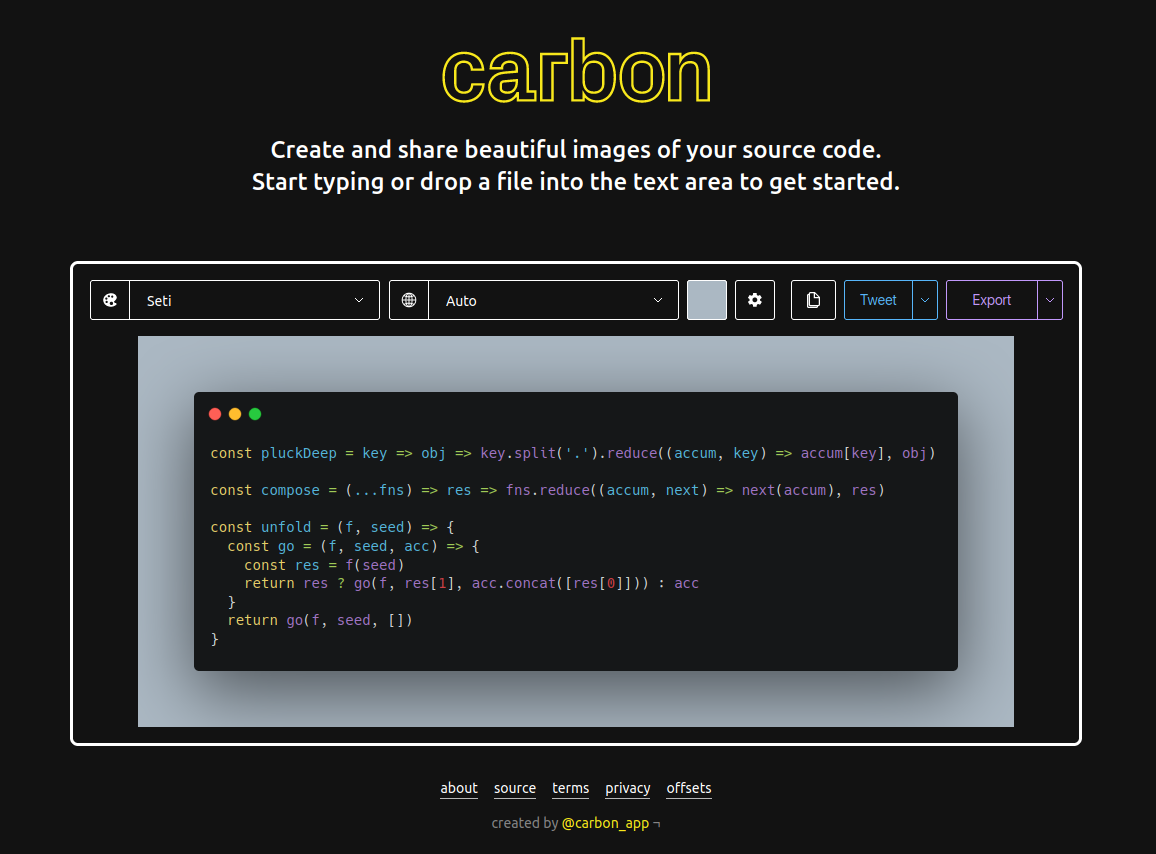Click the red window control dot
Screen dimensions: 1156x854
click(x=215, y=414)
